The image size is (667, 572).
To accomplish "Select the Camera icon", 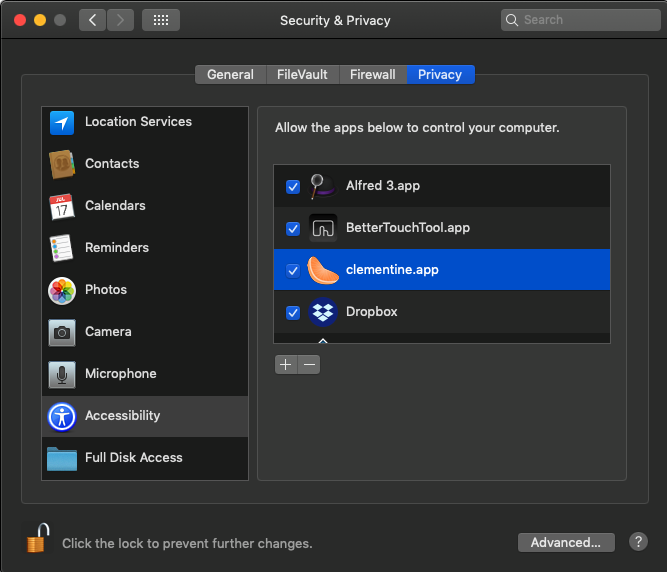I will (62, 332).
